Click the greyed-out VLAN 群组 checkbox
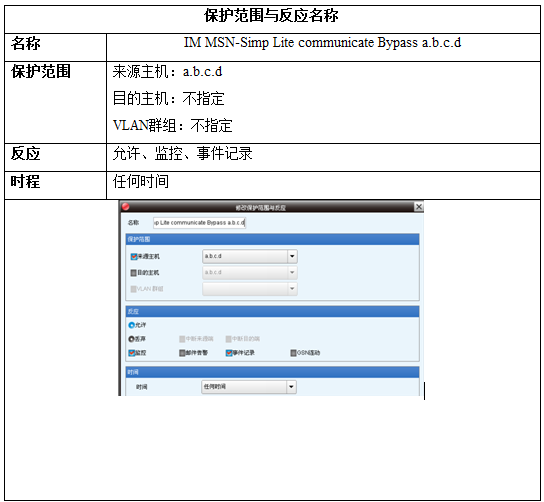The height and width of the screenshot is (502, 544). 134,289
